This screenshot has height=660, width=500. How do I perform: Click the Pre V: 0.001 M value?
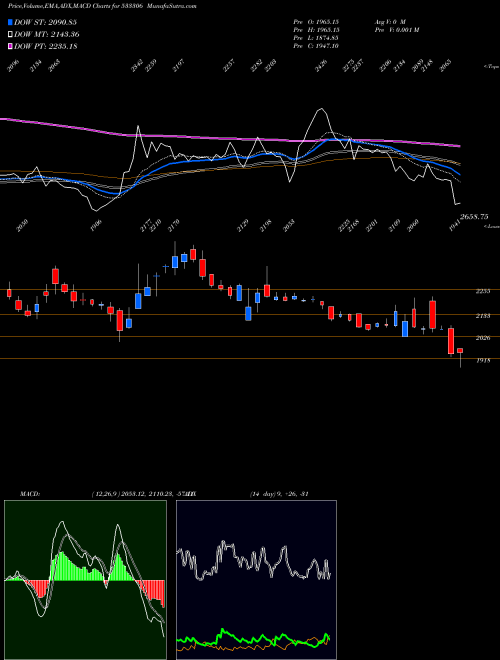pos(396,30)
